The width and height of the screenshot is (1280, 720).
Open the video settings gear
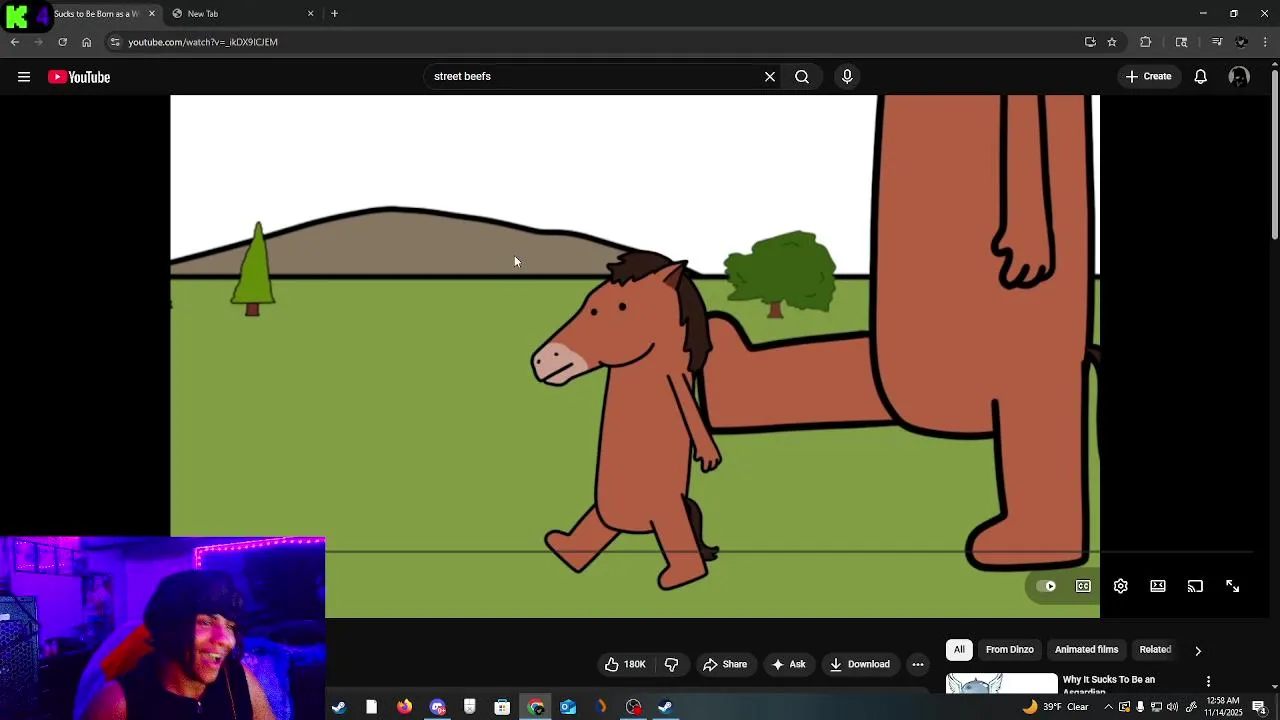(1121, 586)
